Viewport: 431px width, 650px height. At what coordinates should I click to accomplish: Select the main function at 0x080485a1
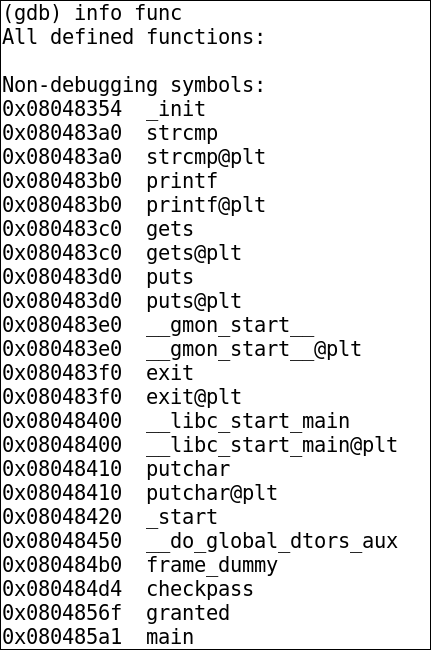coord(170,638)
